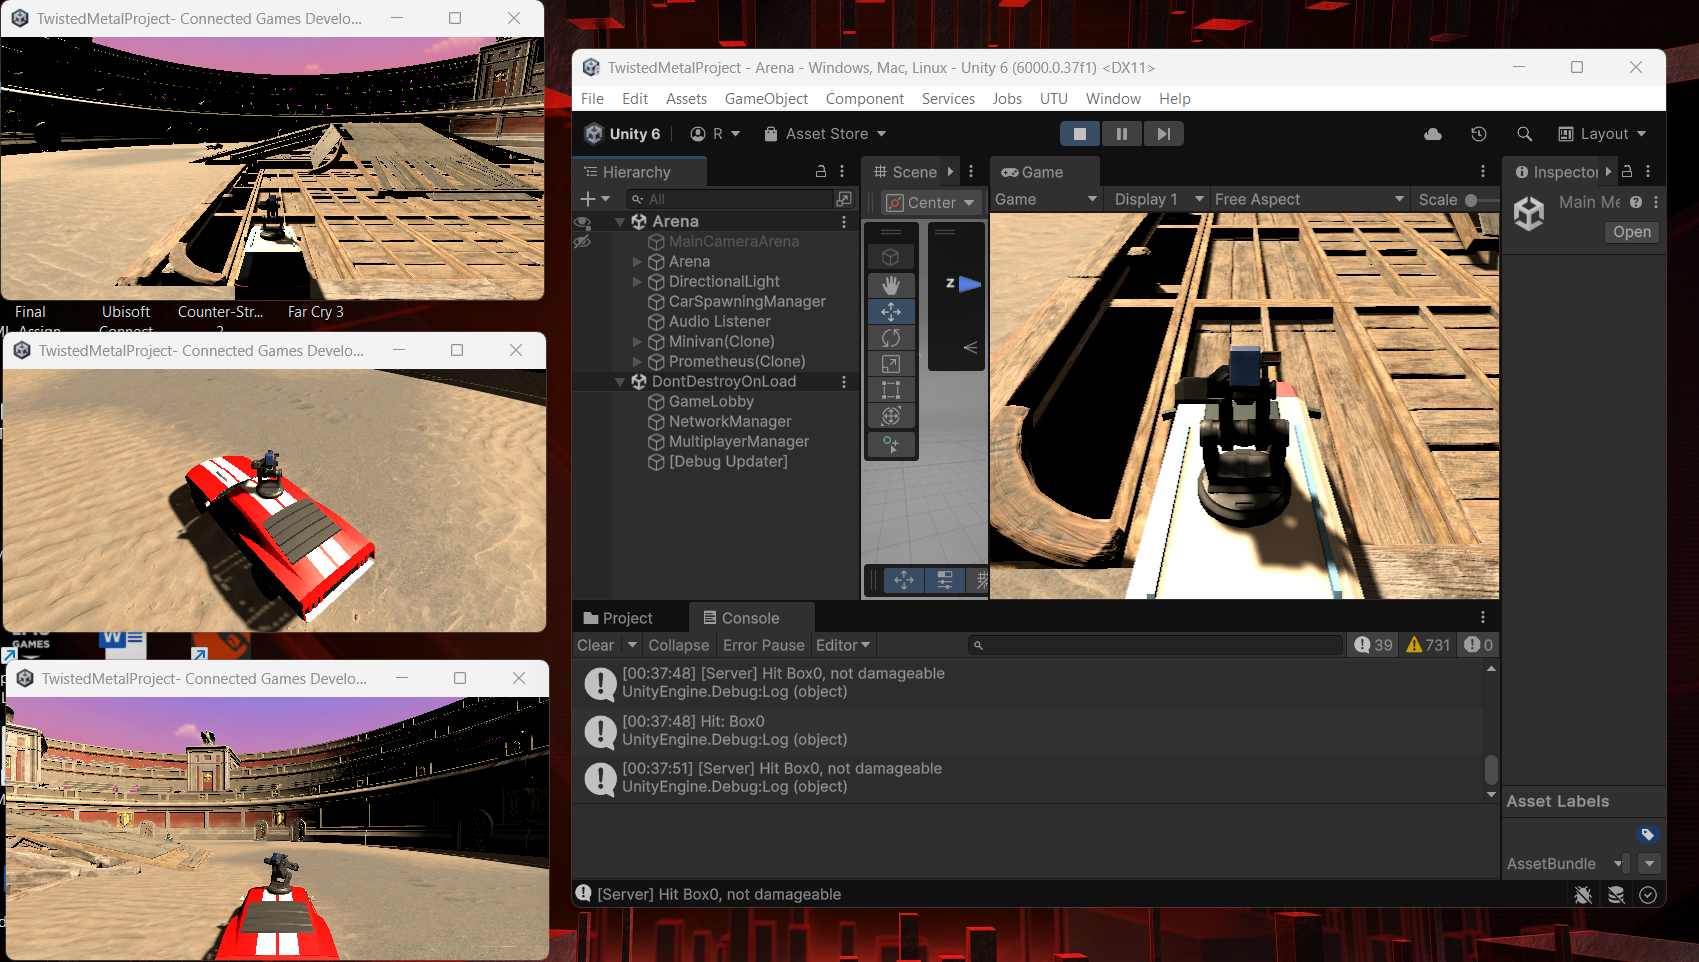Toggle Error Pause in the Console
Screen dimensions: 1699x962
point(764,646)
